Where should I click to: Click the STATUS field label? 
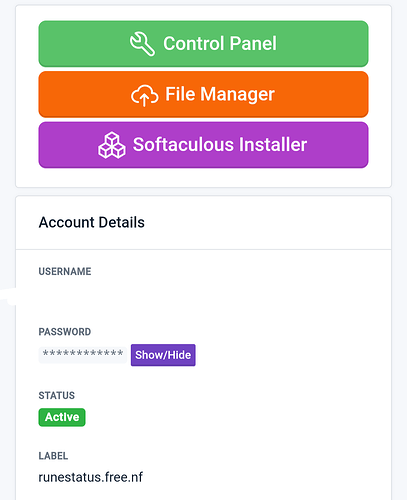57,395
